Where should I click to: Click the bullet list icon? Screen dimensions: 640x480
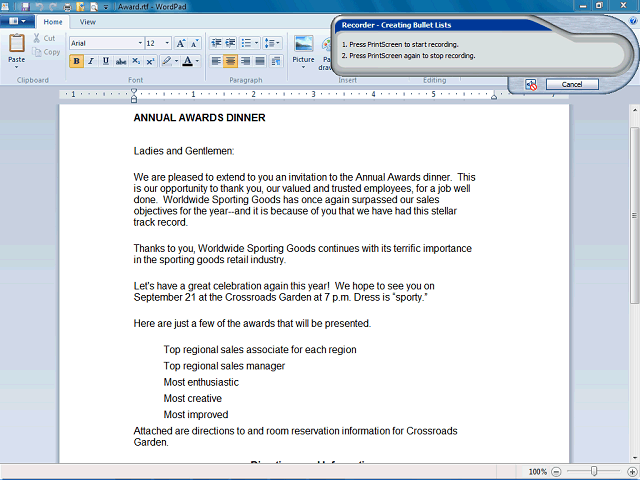point(246,43)
